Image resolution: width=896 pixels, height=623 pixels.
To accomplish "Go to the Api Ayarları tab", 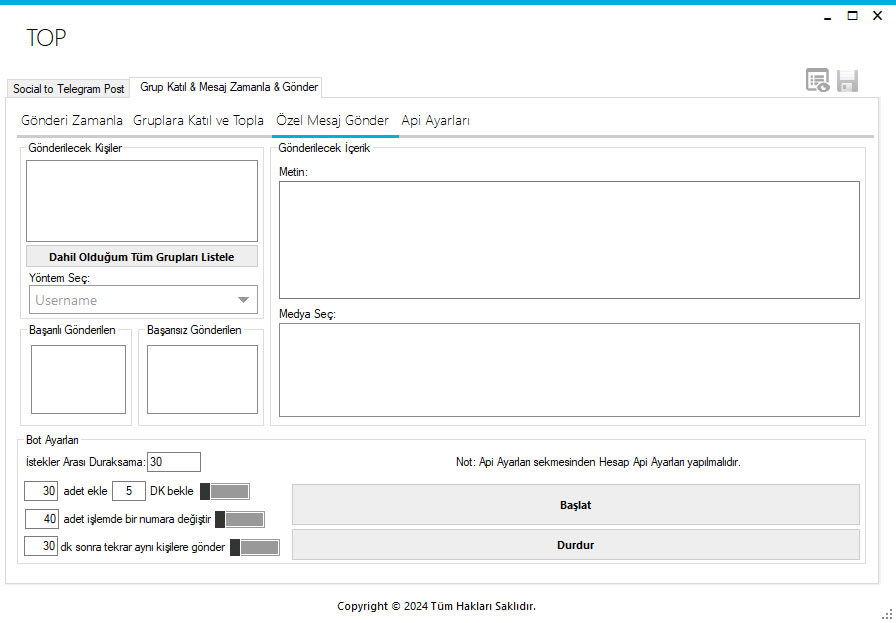I will click(x=435, y=121).
